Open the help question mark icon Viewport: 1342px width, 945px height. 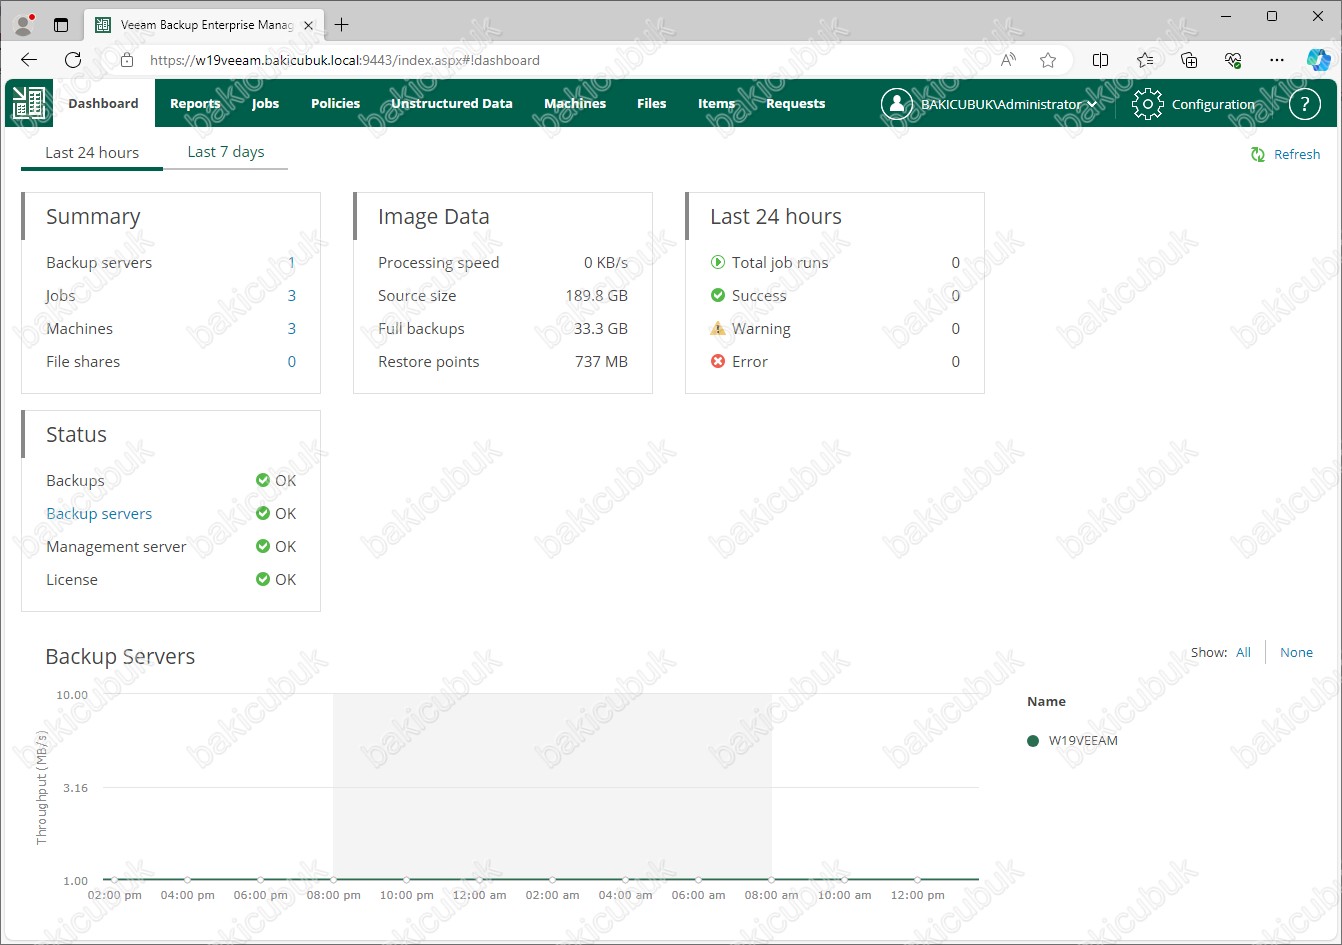pos(1304,104)
